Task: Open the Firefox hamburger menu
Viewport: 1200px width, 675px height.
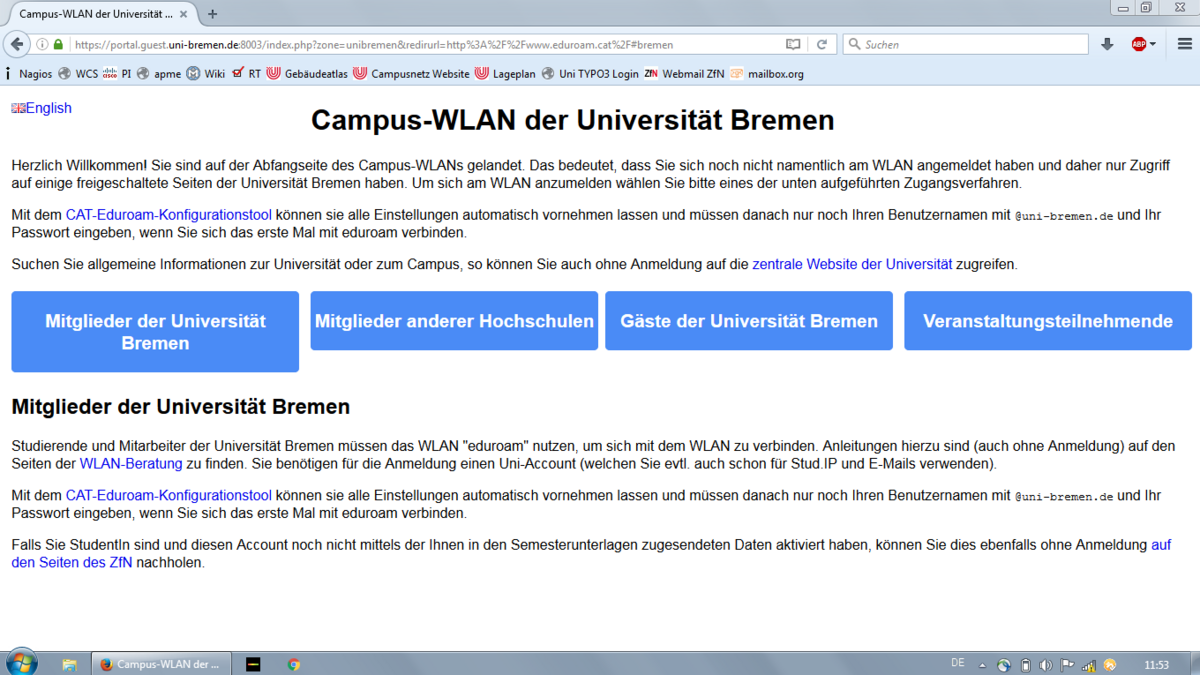Action: pyautogui.click(x=1185, y=44)
